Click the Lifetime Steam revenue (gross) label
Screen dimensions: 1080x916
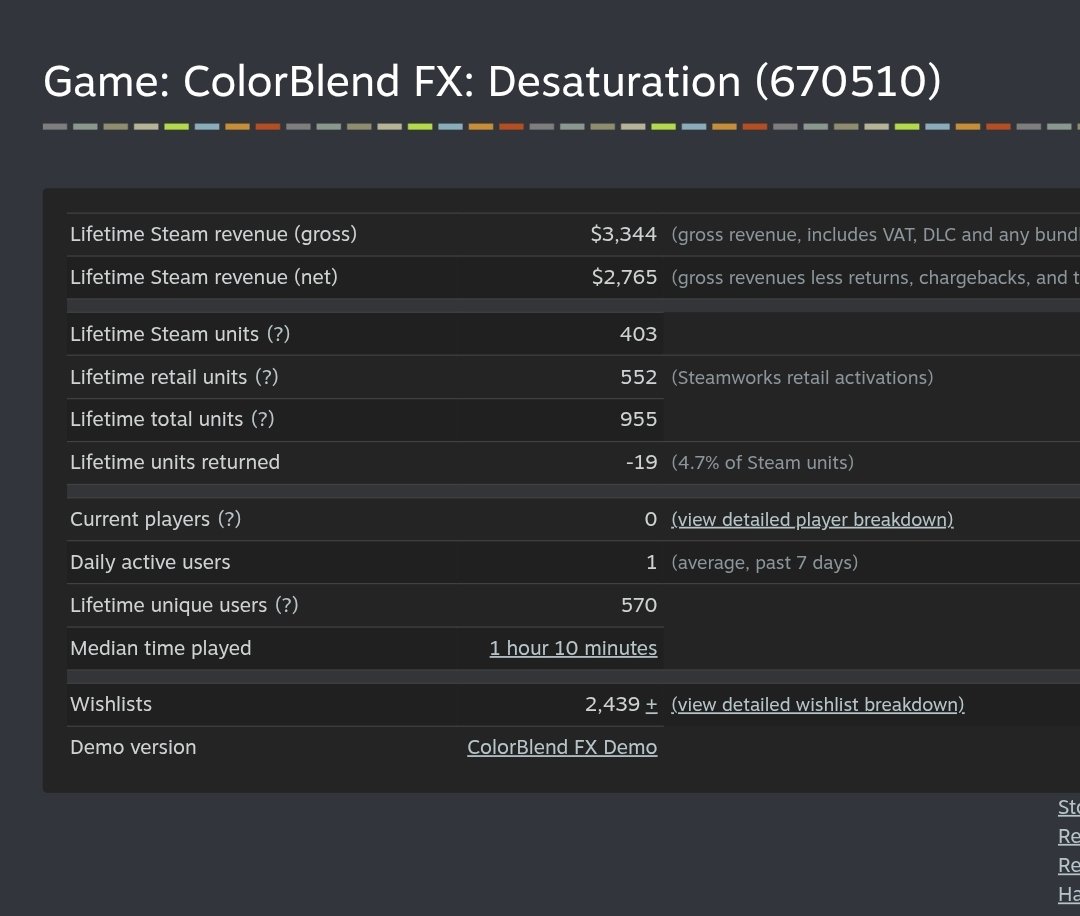click(x=214, y=234)
